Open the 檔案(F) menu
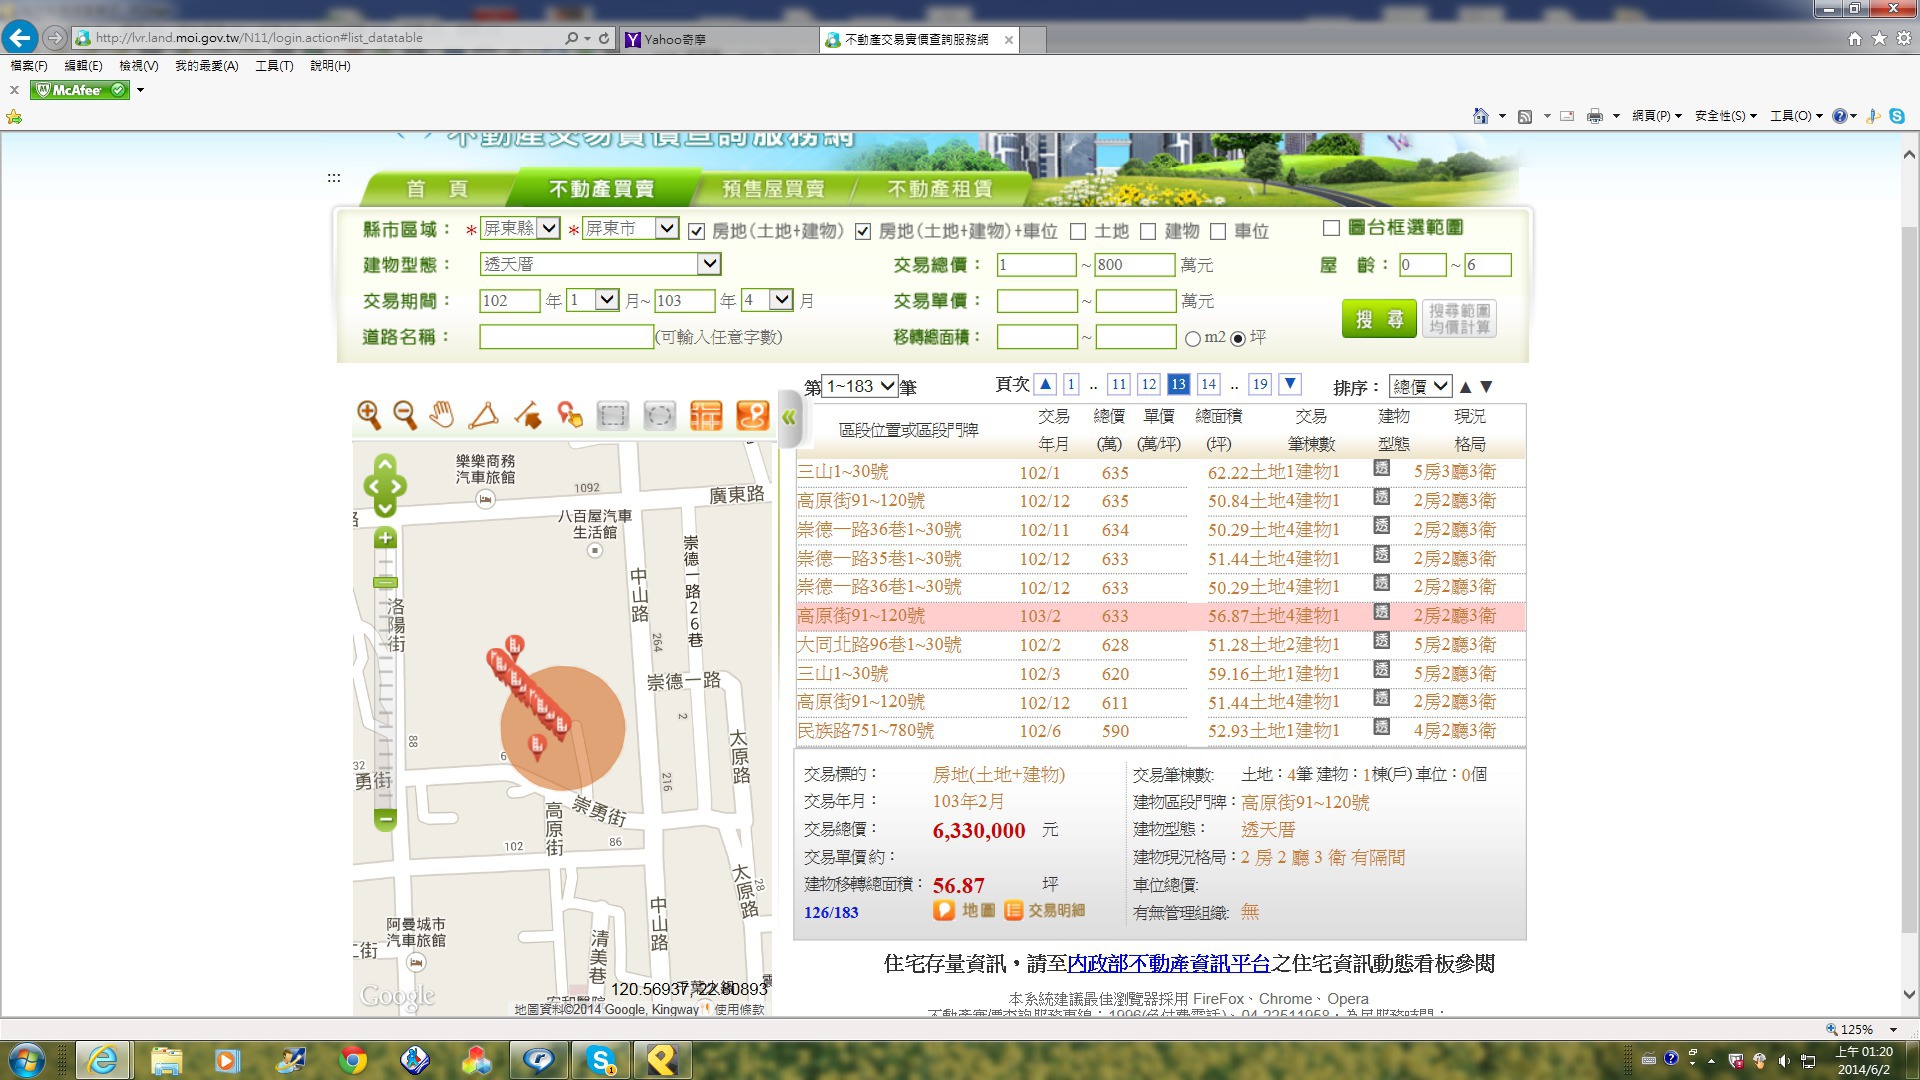 pyautogui.click(x=29, y=66)
